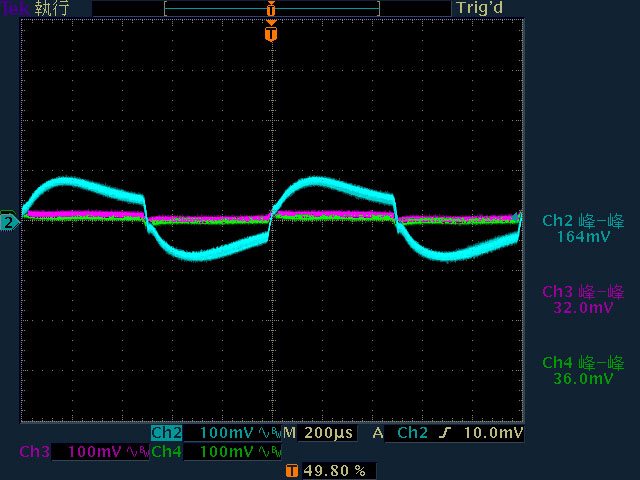Select the Tek logo in the corner
The width and height of the screenshot is (640, 480).
tap(15, 8)
